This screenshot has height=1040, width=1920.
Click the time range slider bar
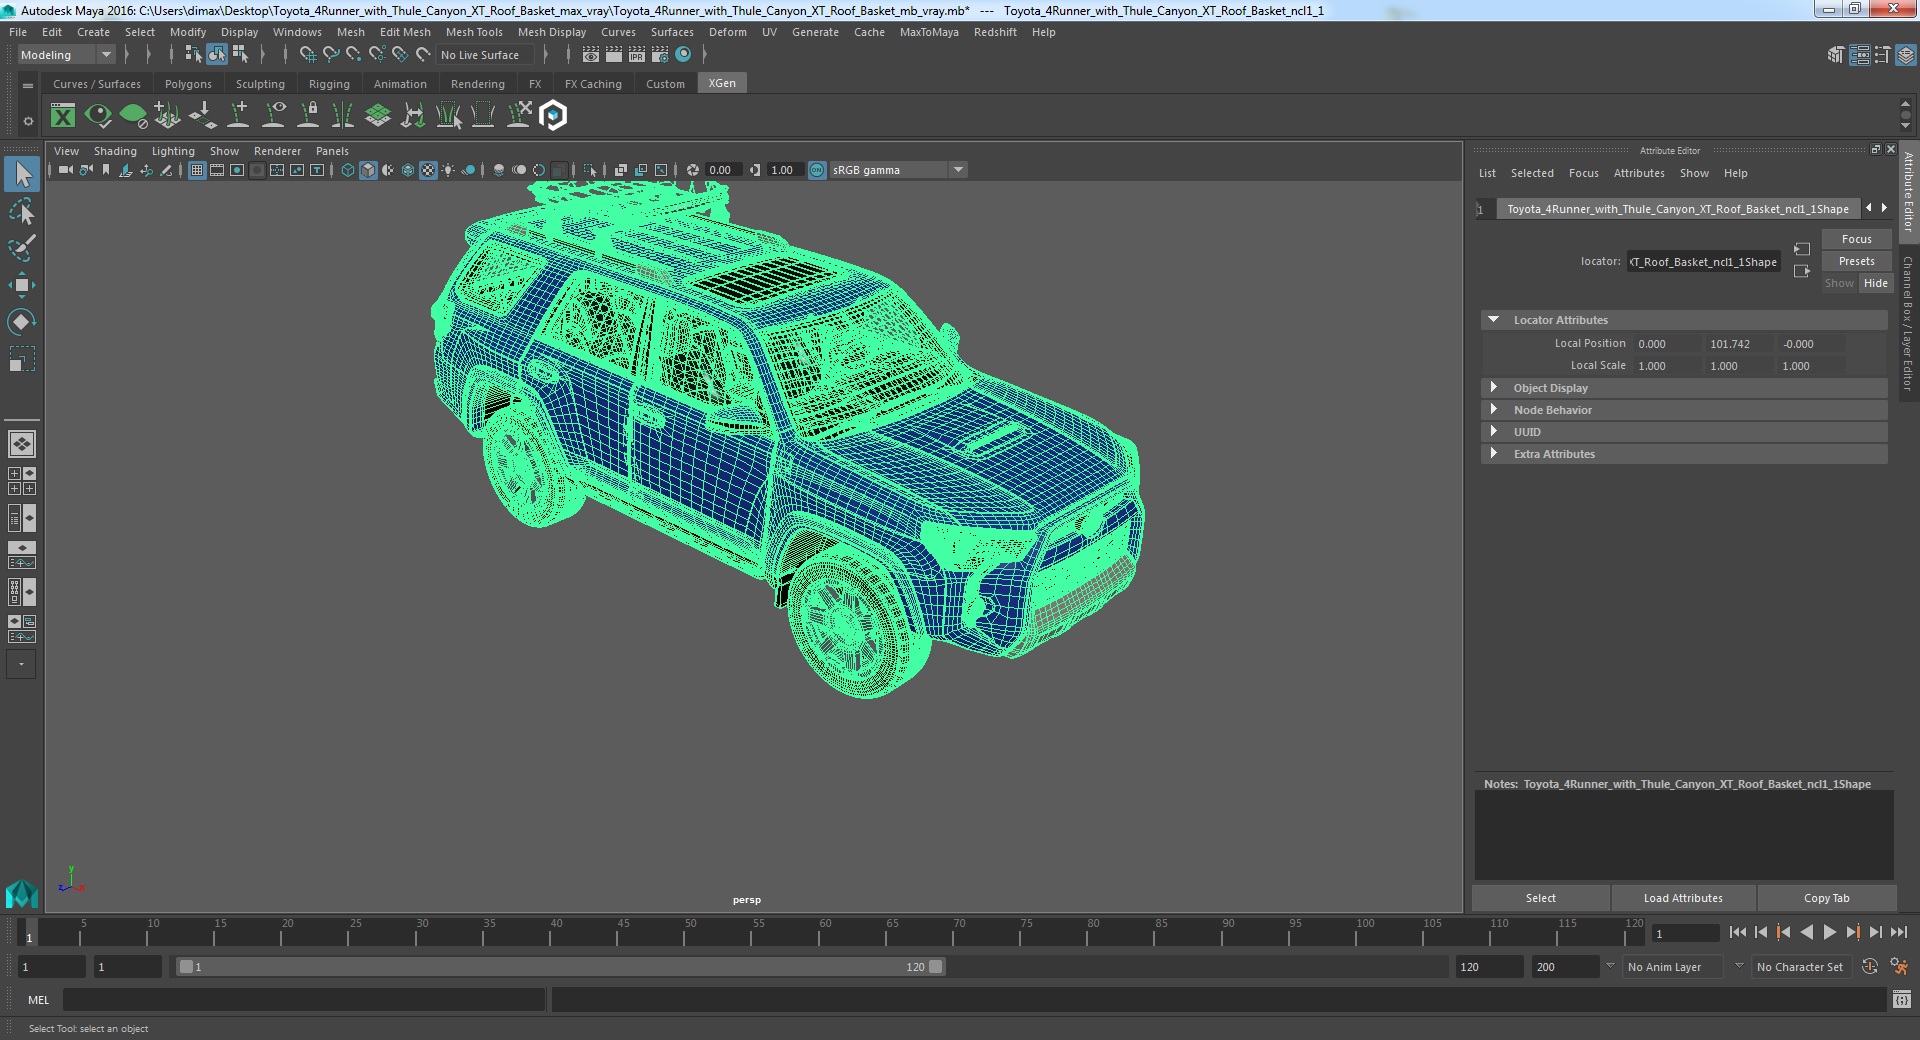[x=559, y=967]
